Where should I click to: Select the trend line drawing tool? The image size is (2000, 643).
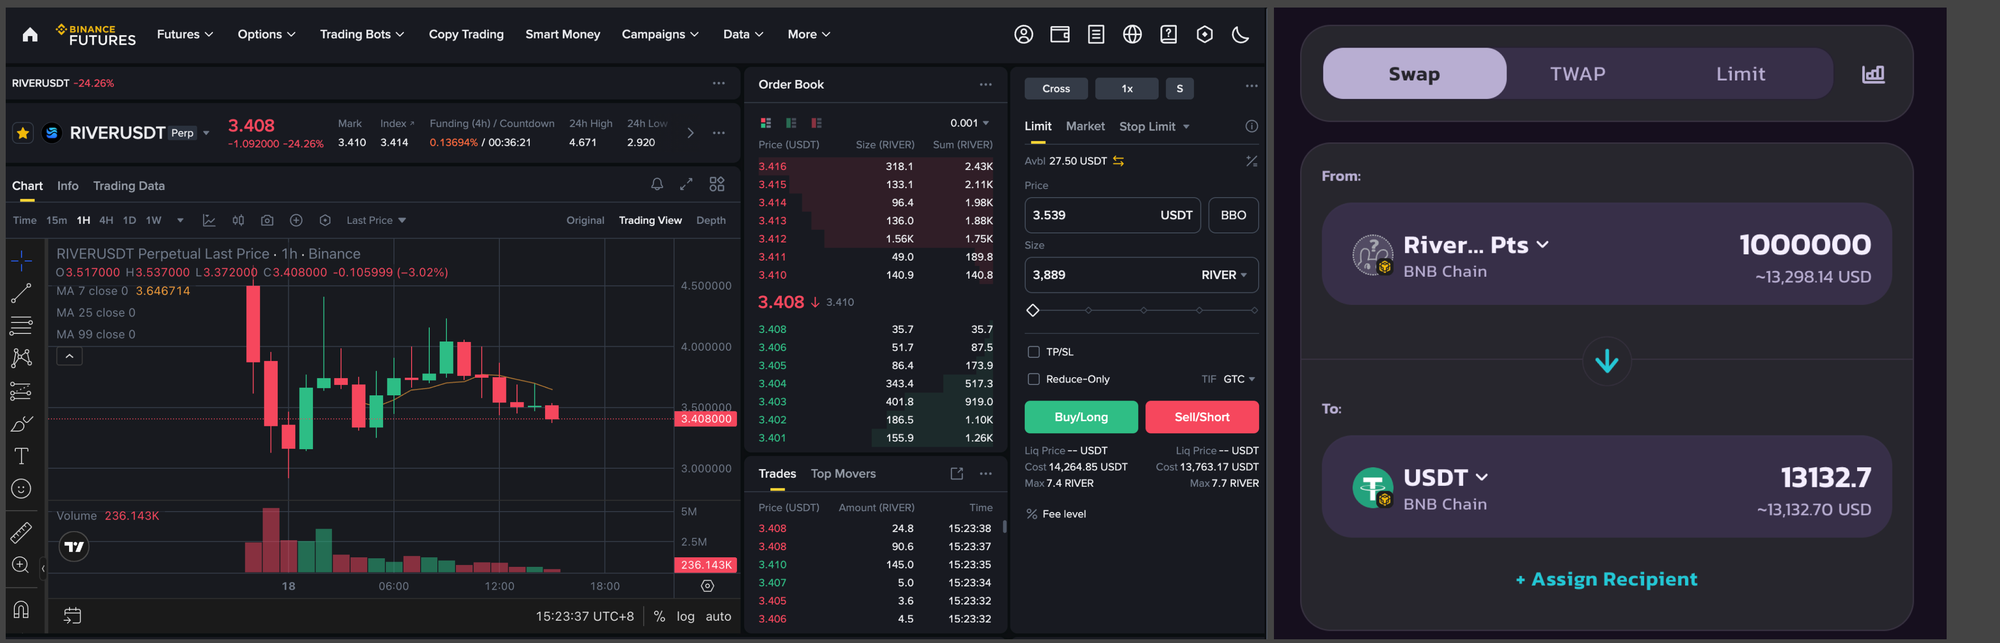[x=21, y=293]
